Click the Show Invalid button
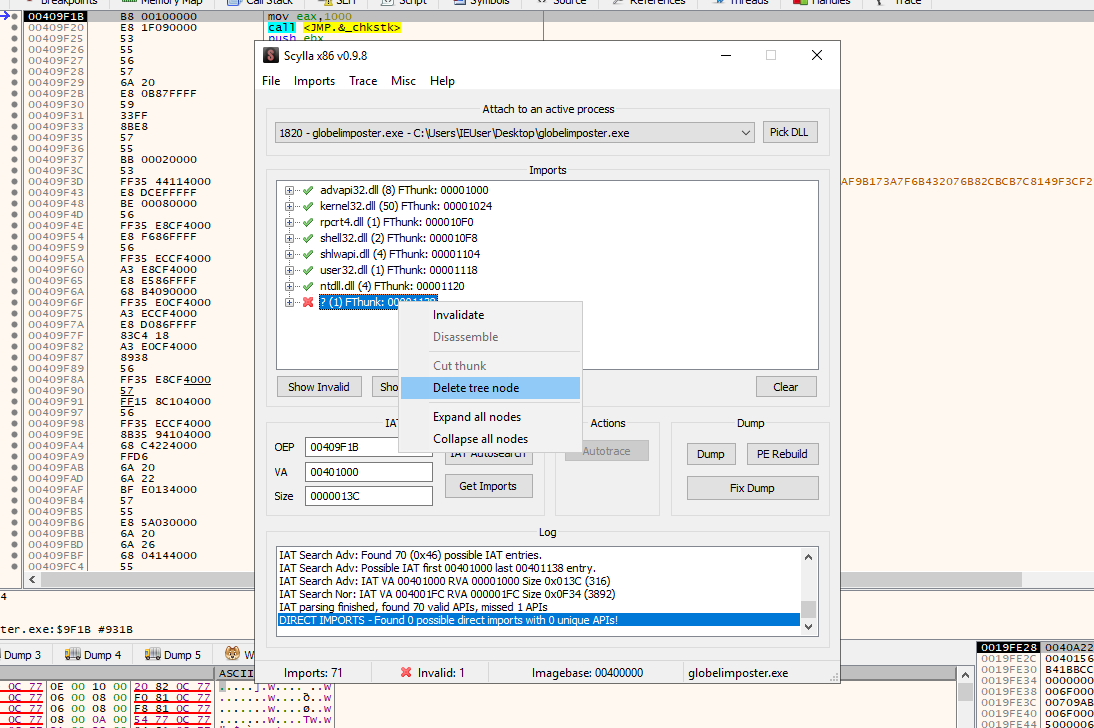Screen dimensions: 1094x728 (319, 387)
